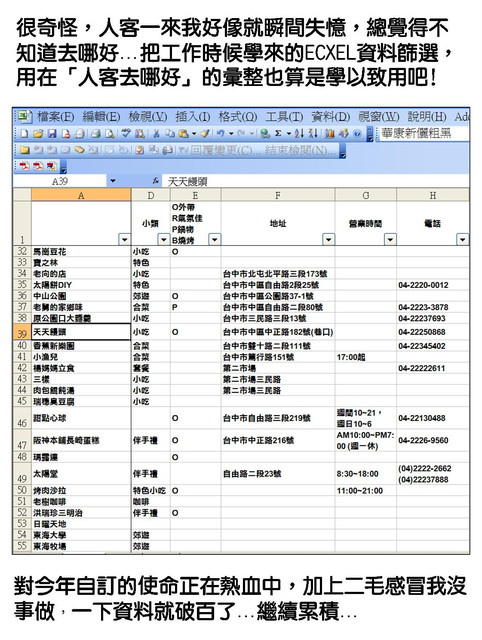Select row 46 header
This screenshot has height=640, width=482.
(x=22, y=418)
